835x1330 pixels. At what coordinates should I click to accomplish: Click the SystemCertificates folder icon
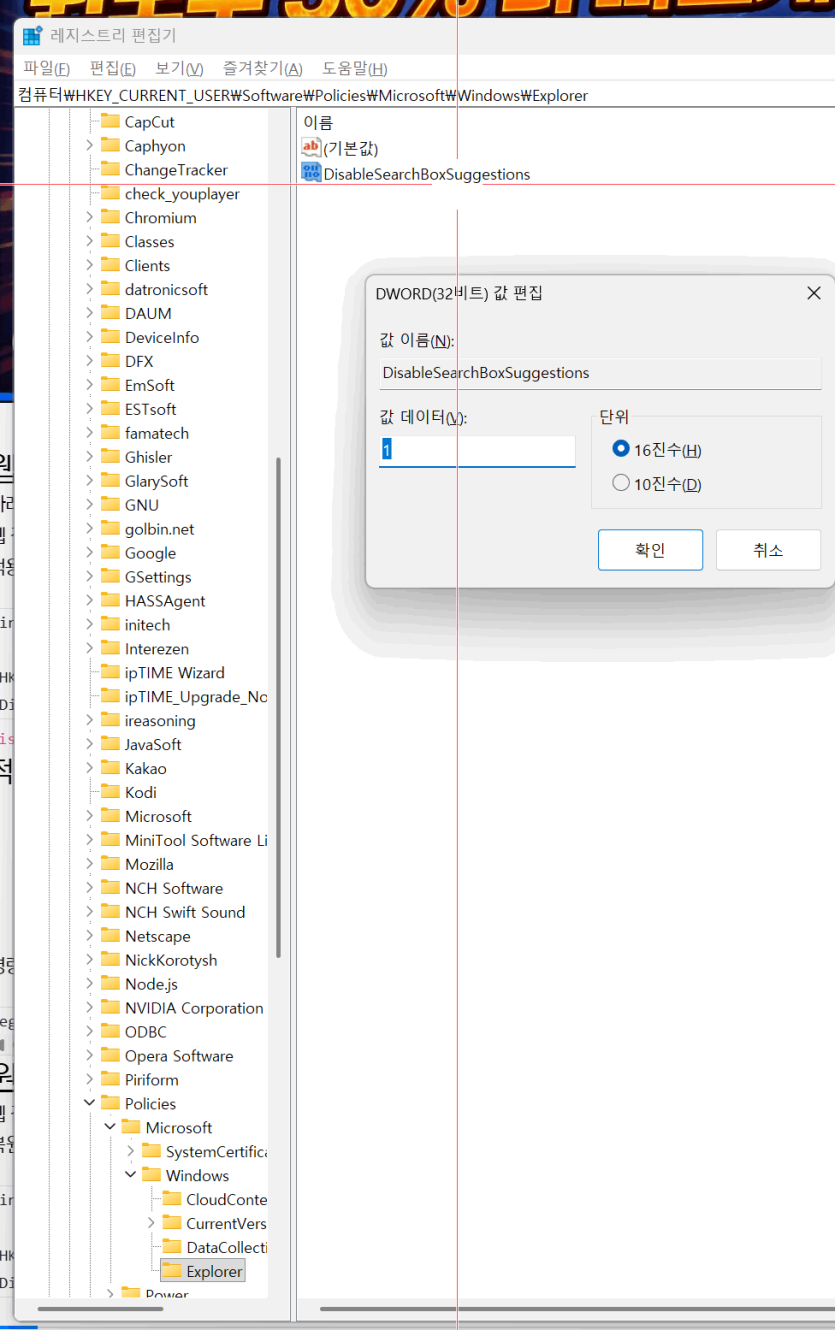tap(152, 1151)
